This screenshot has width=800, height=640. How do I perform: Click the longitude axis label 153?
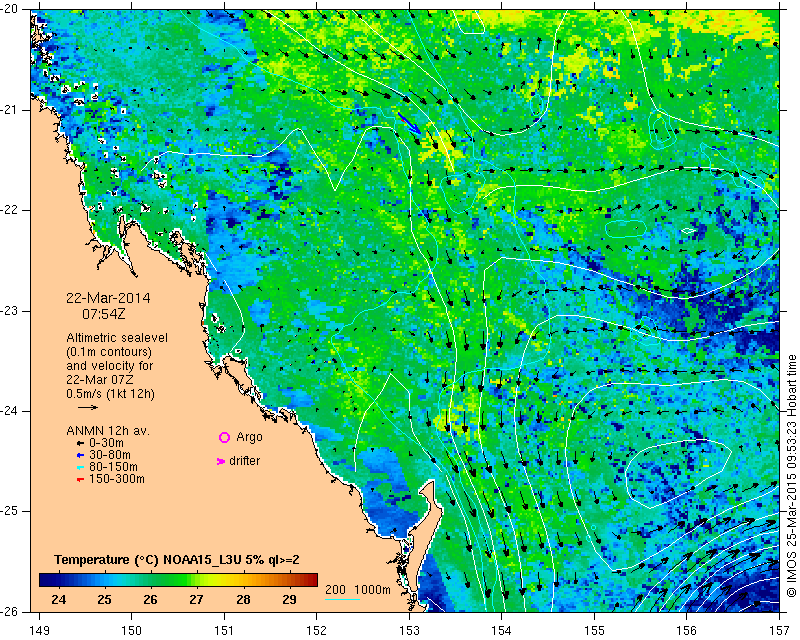(x=409, y=631)
